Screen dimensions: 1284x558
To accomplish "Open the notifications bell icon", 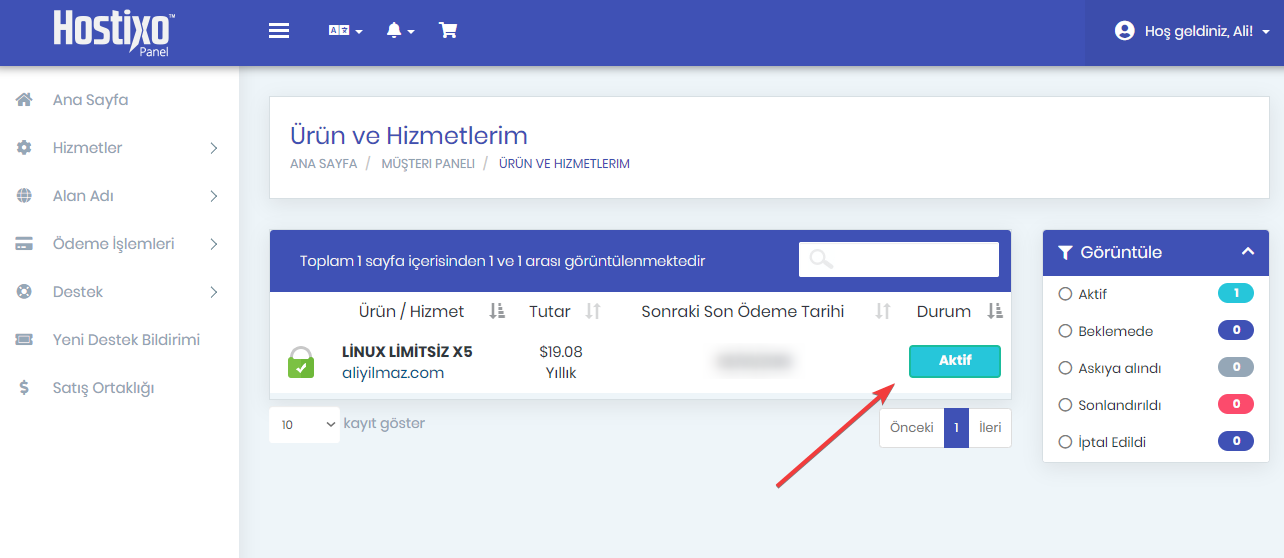I will (x=400, y=31).
